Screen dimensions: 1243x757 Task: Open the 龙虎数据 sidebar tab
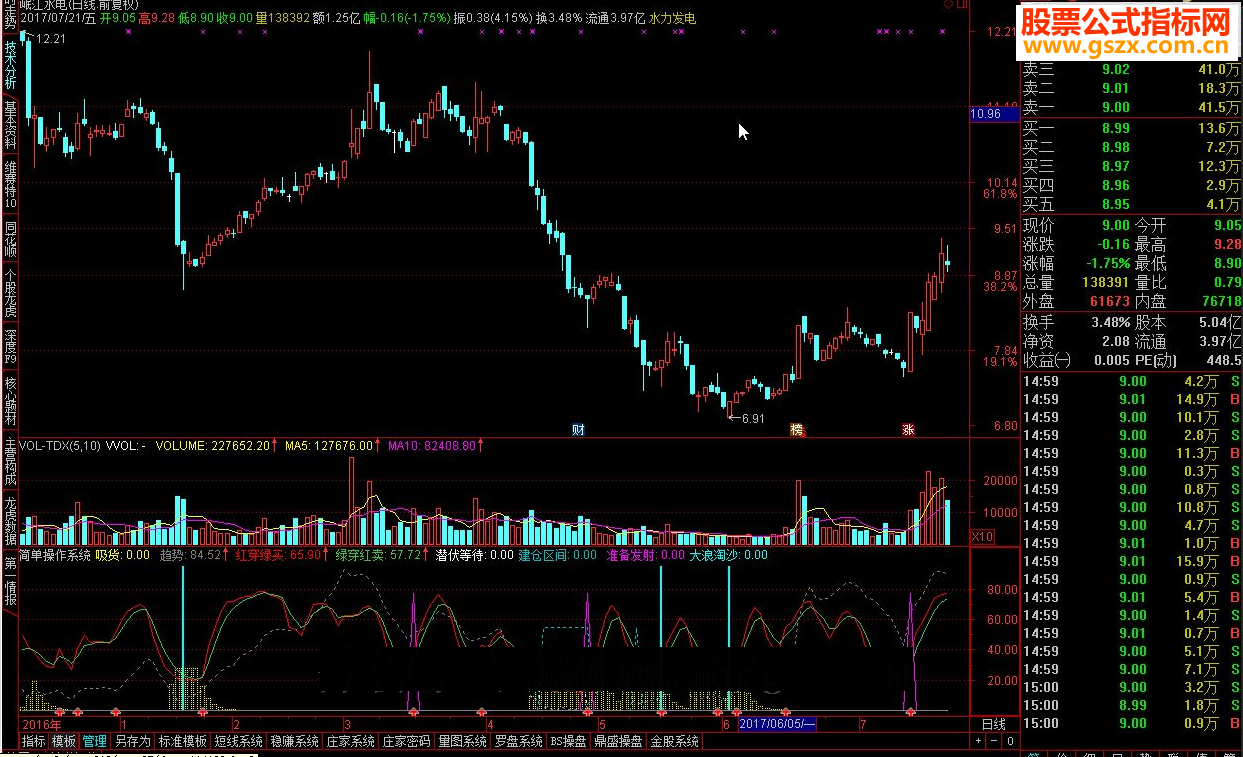pyautogui.click(x=10, y=520)
